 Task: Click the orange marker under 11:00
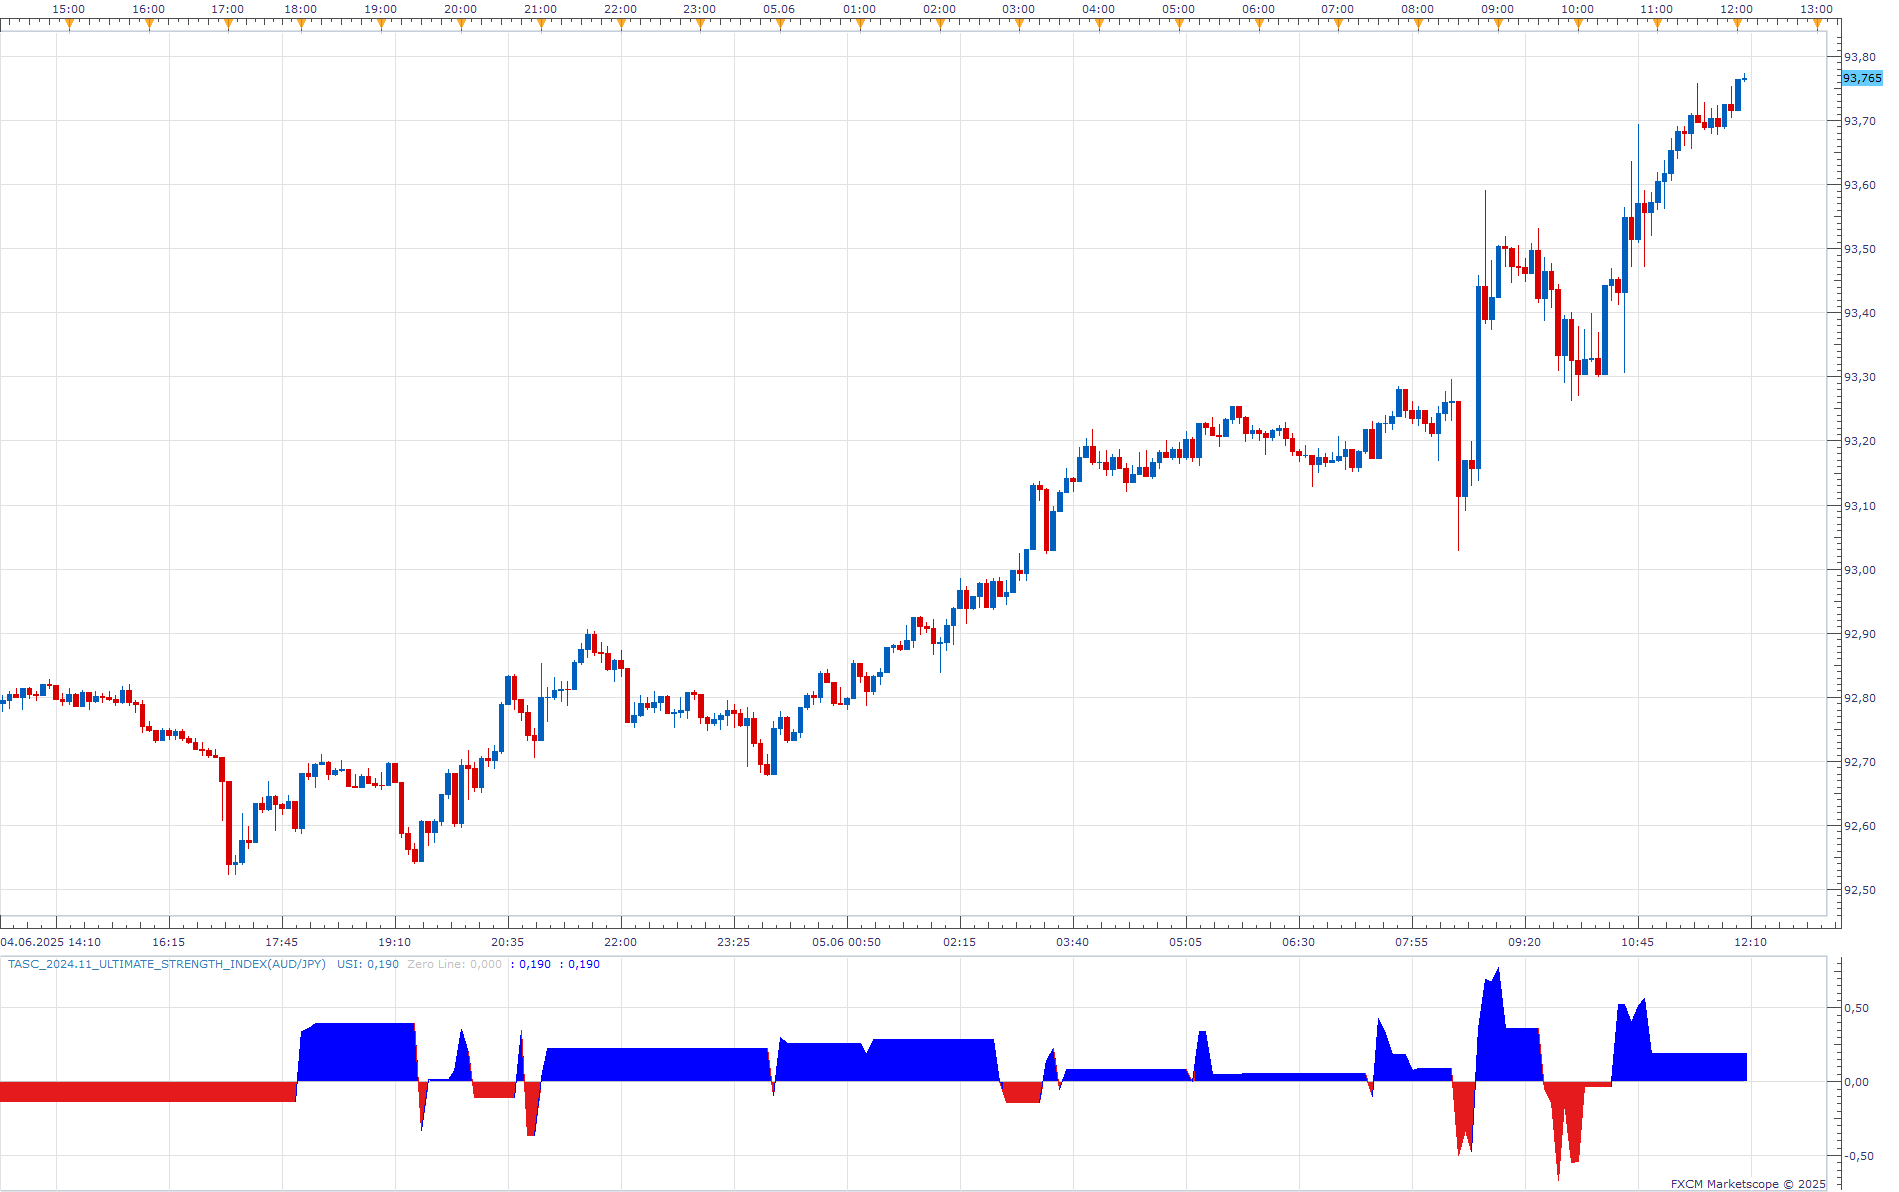click(1657, 25)
